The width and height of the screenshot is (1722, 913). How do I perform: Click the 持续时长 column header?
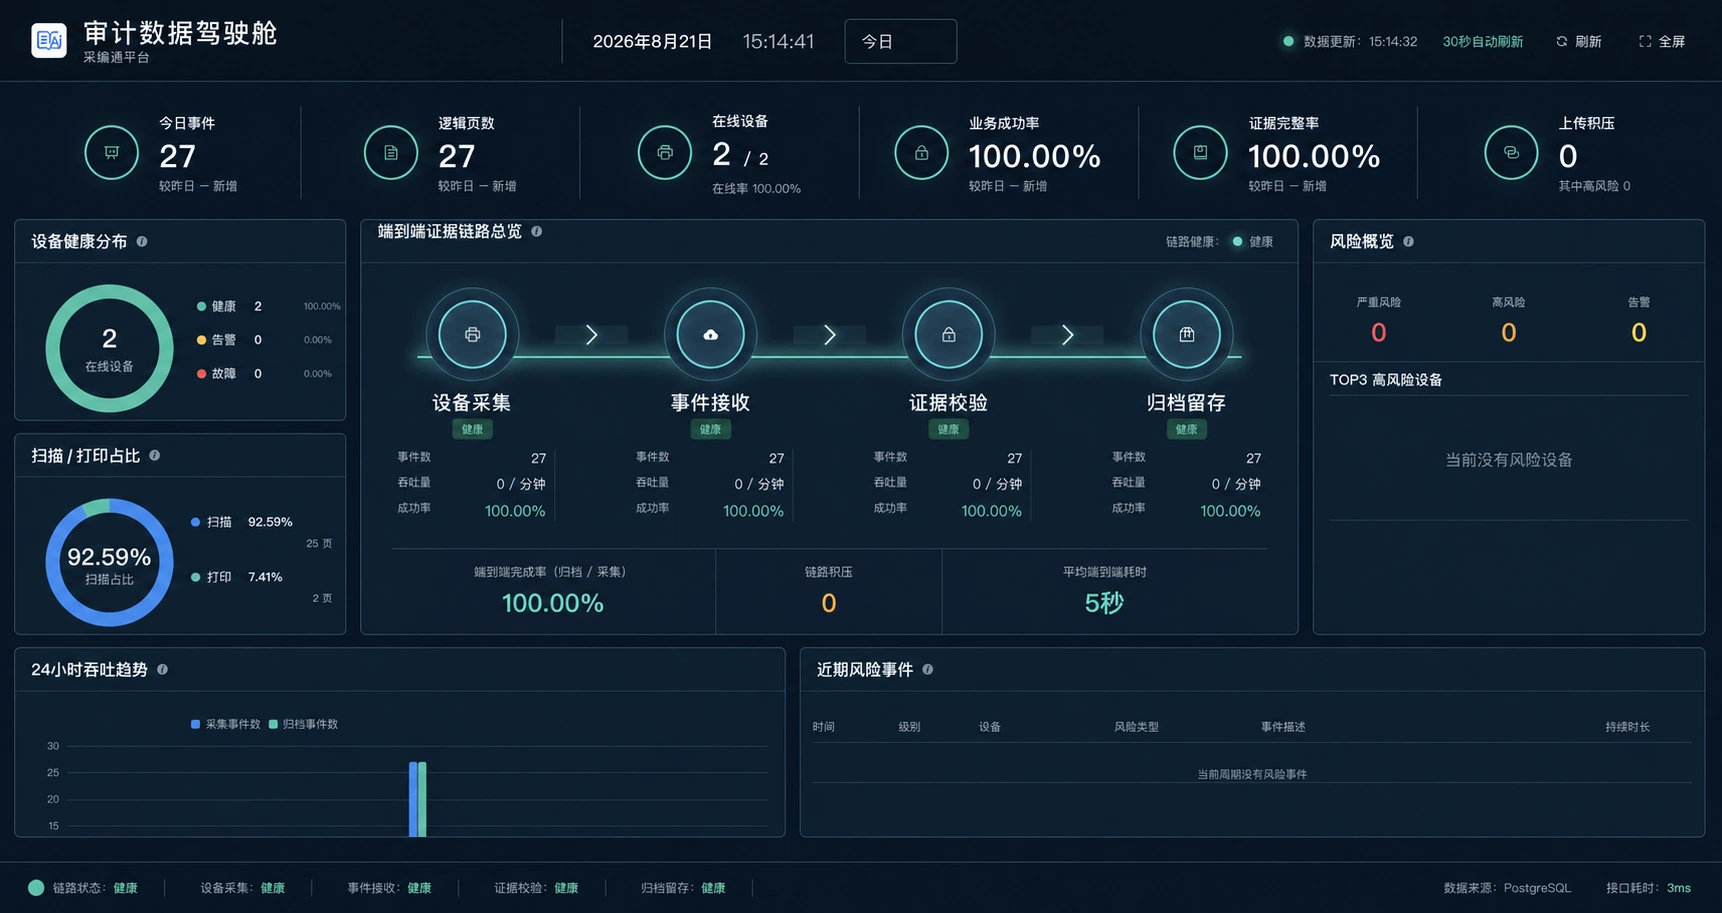coord(1627,727)
